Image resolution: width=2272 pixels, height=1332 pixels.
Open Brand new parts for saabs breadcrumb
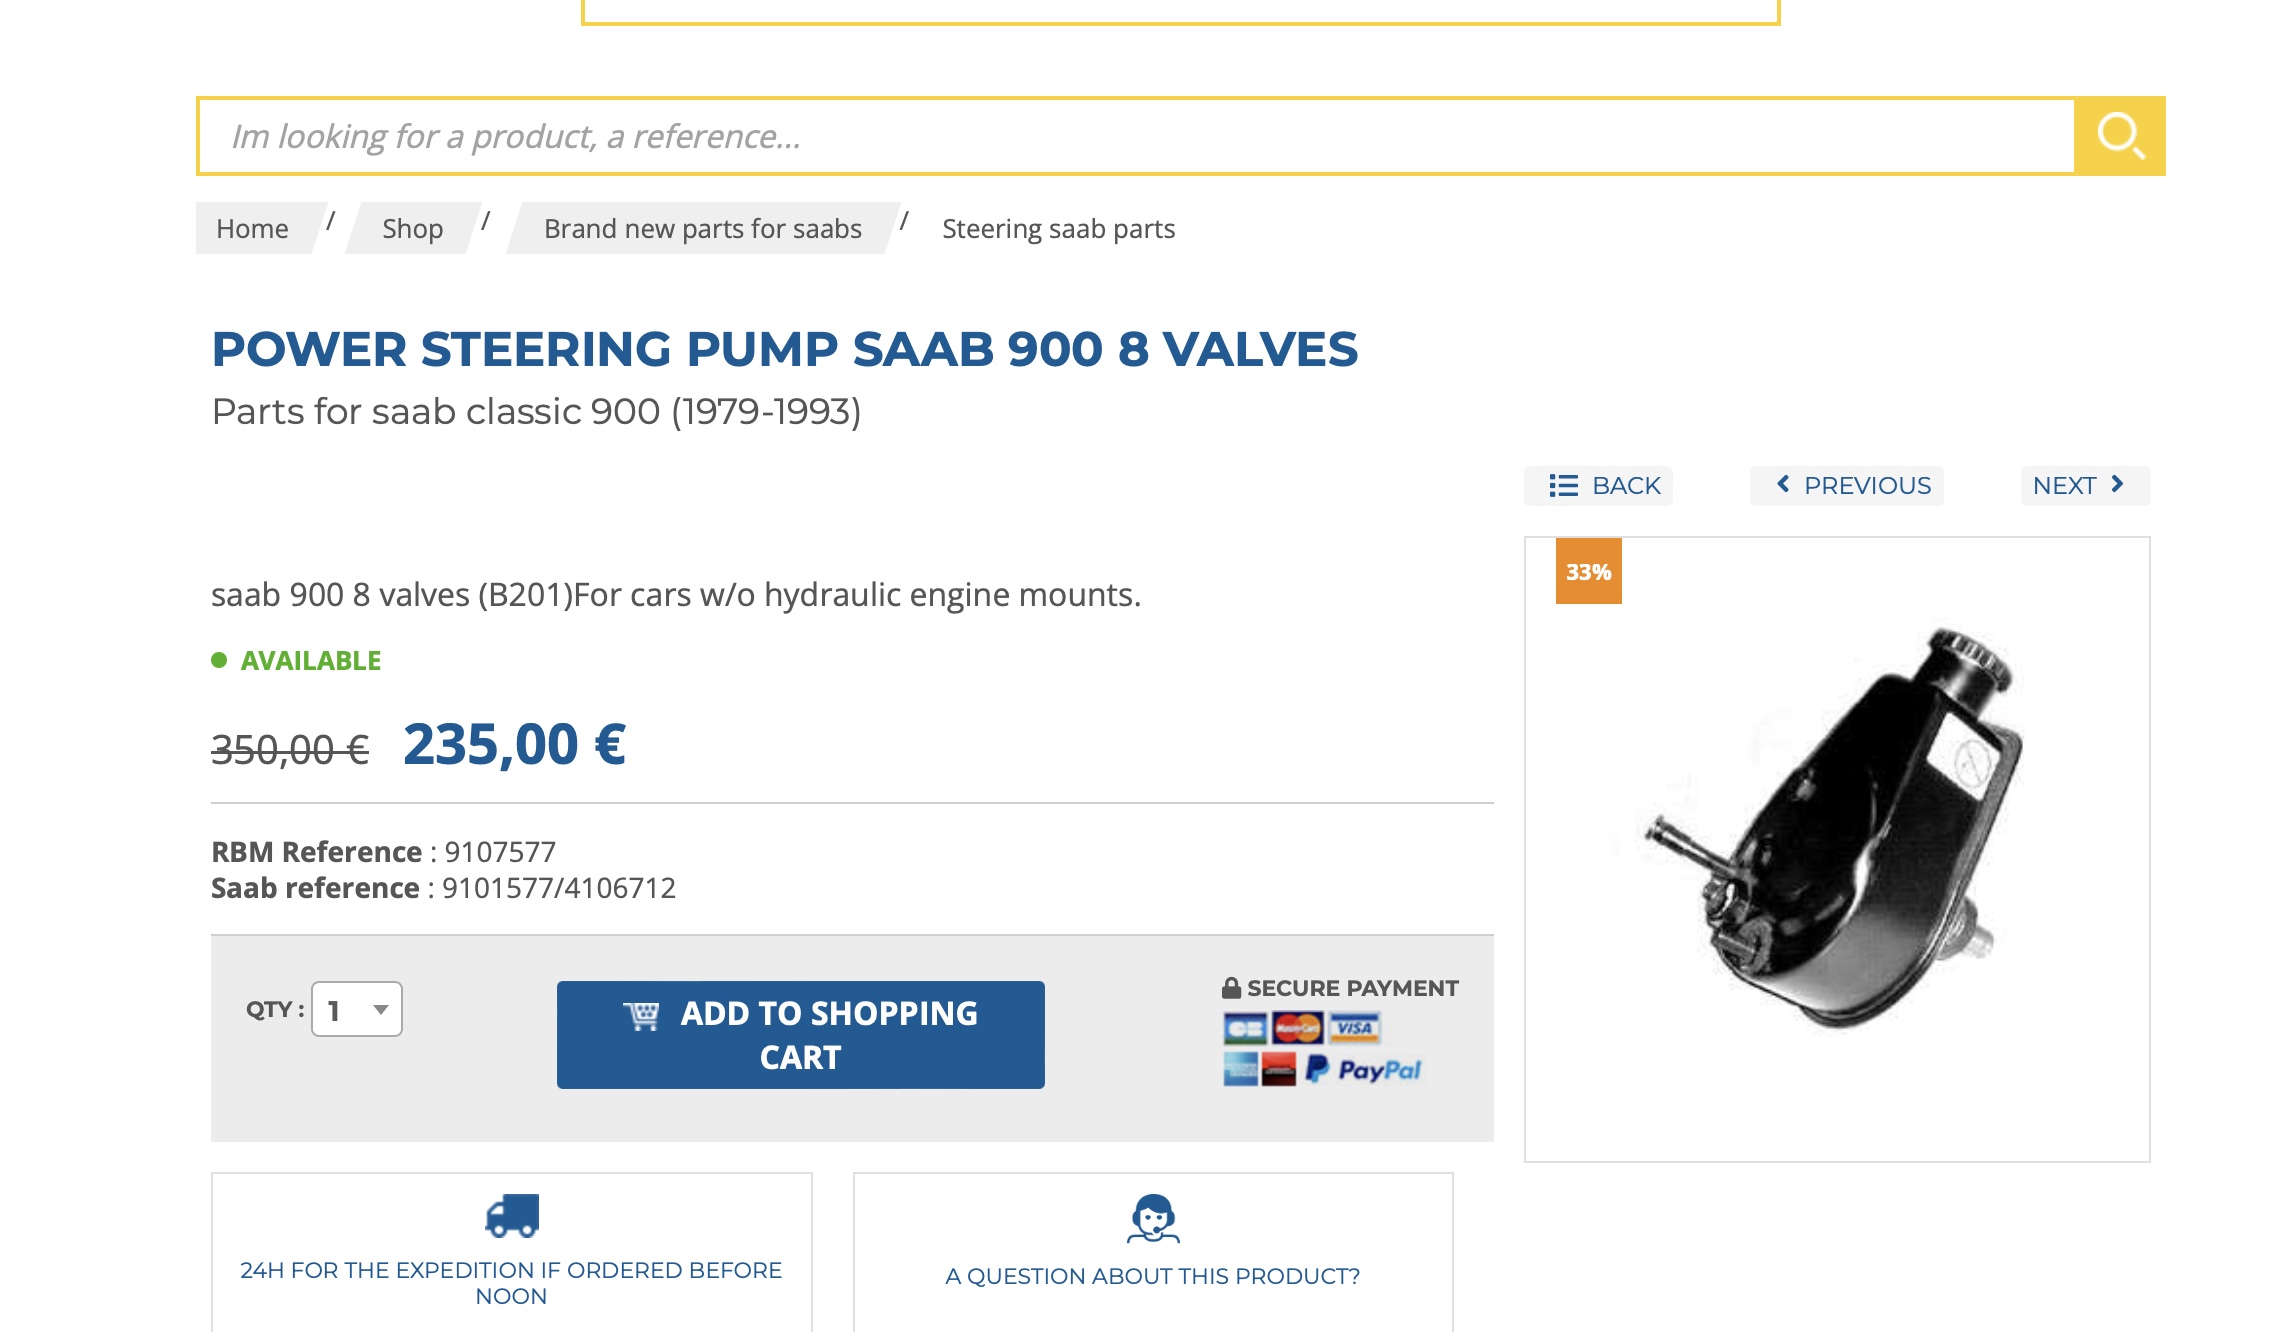(x=702, y=229)
